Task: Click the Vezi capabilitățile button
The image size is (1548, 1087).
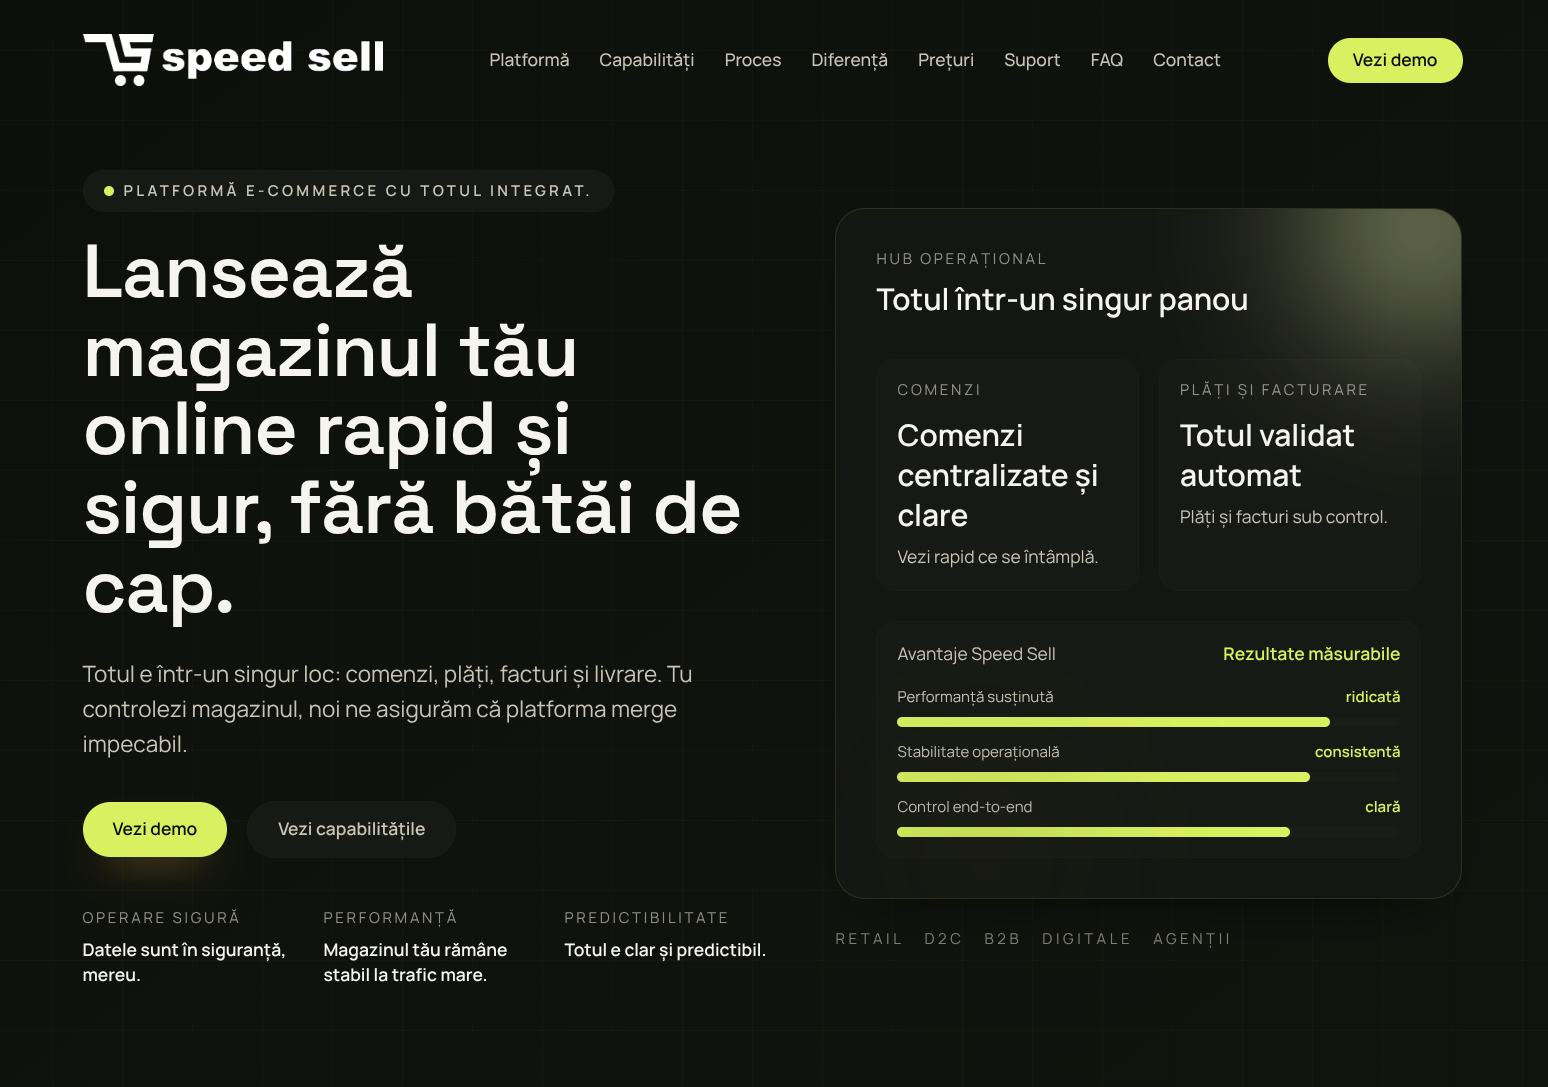Action: (x=351, y=829)
